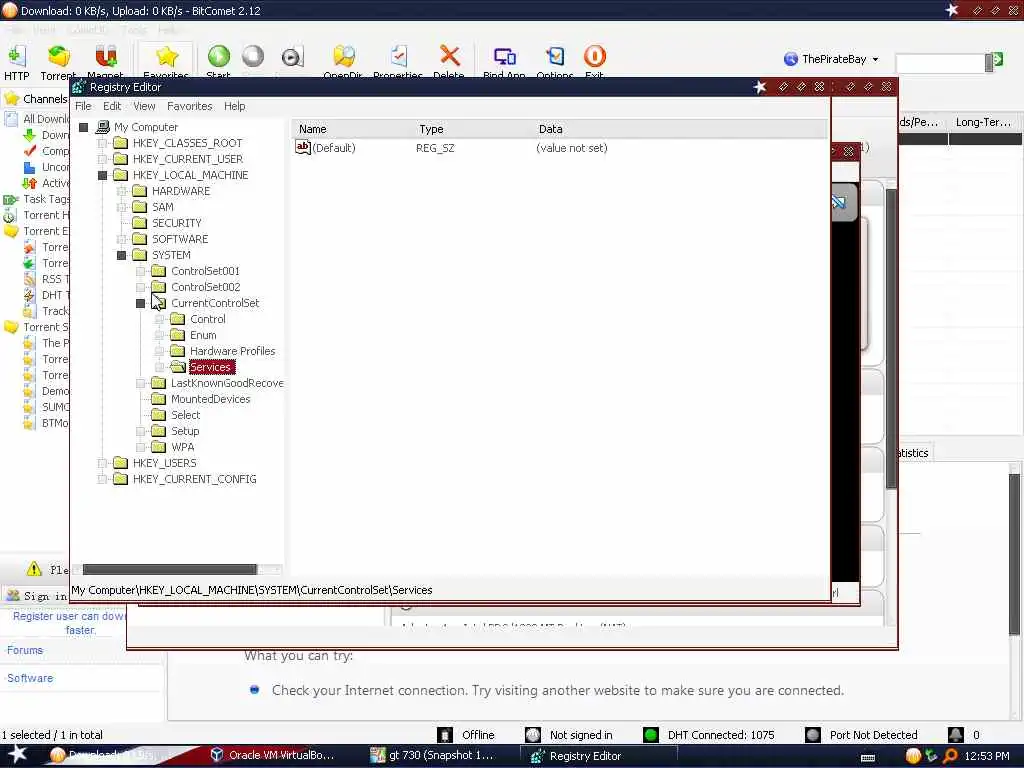Image resolution: width=1024 pixels, height=768 pixels.
Task: Open the View menu in Registry Editor
Action: tap(144, 106)
